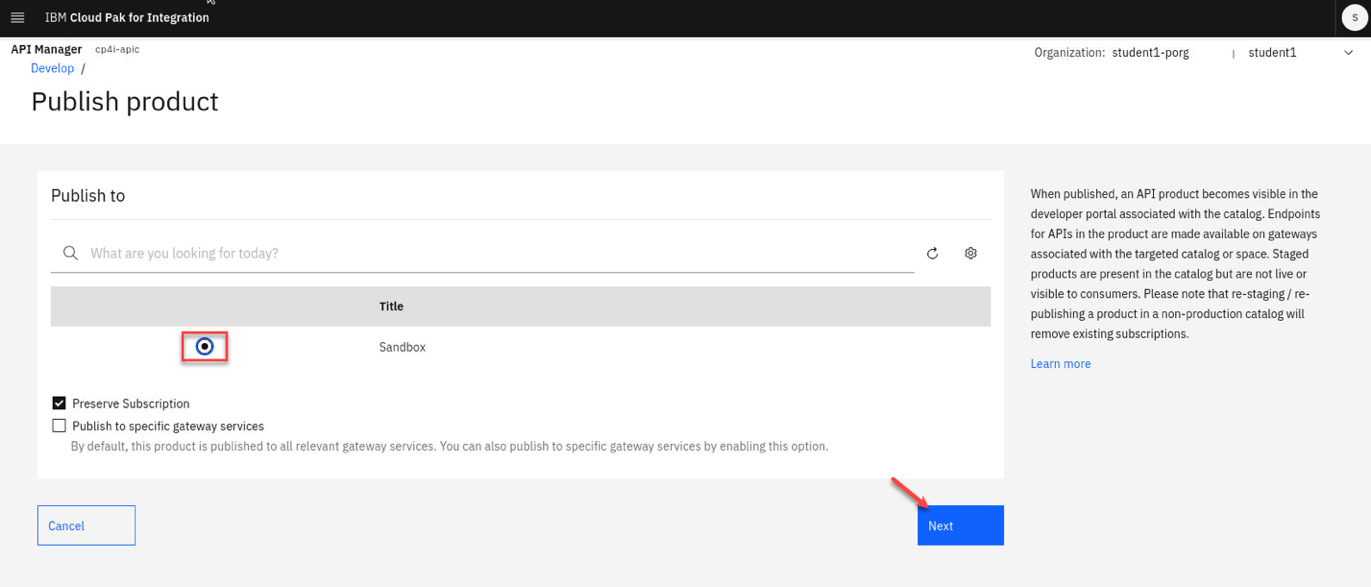
Task: Click the cp4i-apic instance name
Action: point(117,49)
